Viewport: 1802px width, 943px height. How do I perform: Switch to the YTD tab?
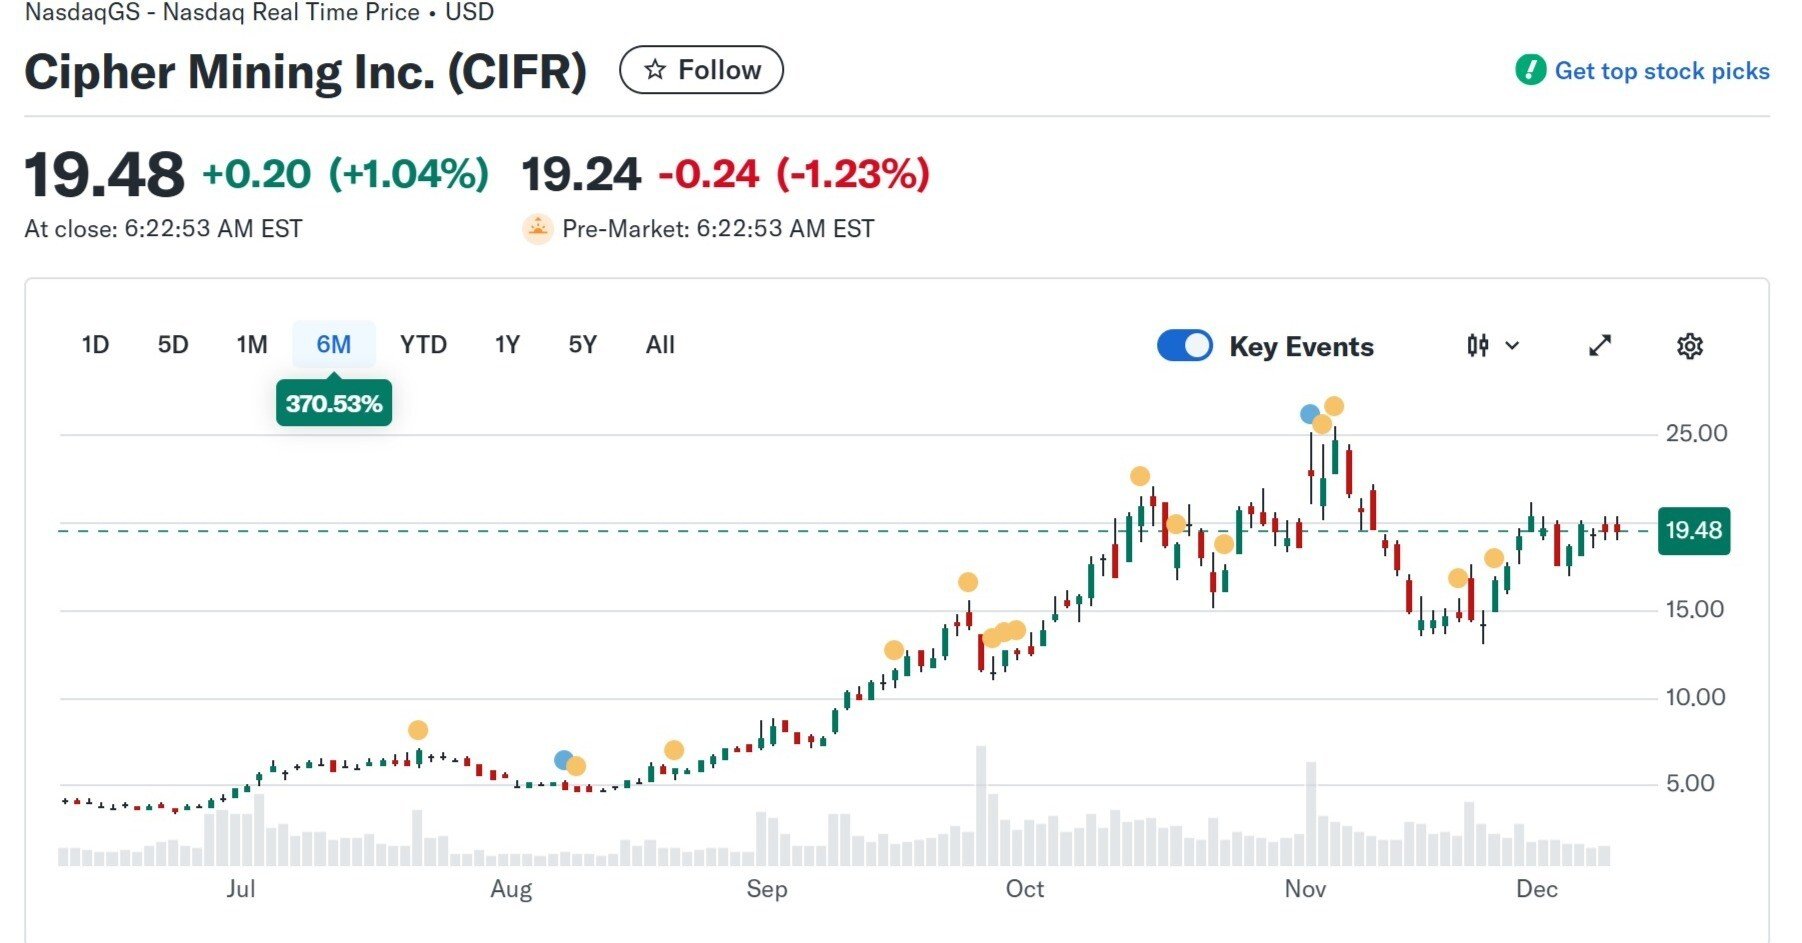(424, 344)
